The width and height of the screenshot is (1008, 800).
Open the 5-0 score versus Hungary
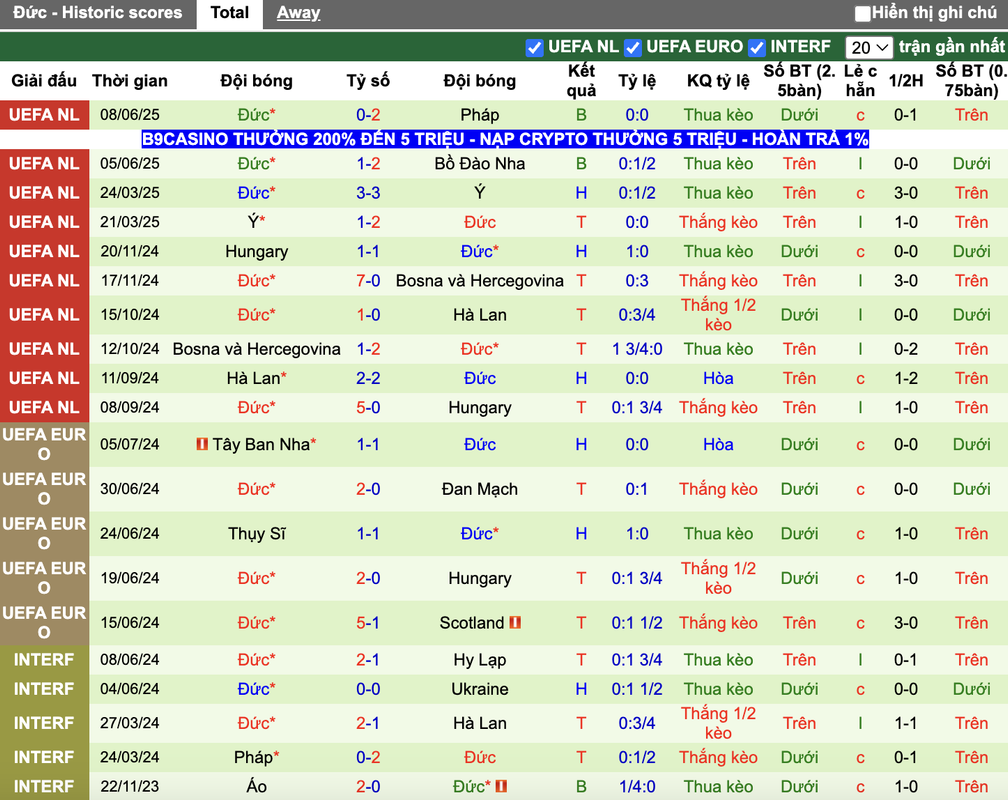click(x=368, y=408)
